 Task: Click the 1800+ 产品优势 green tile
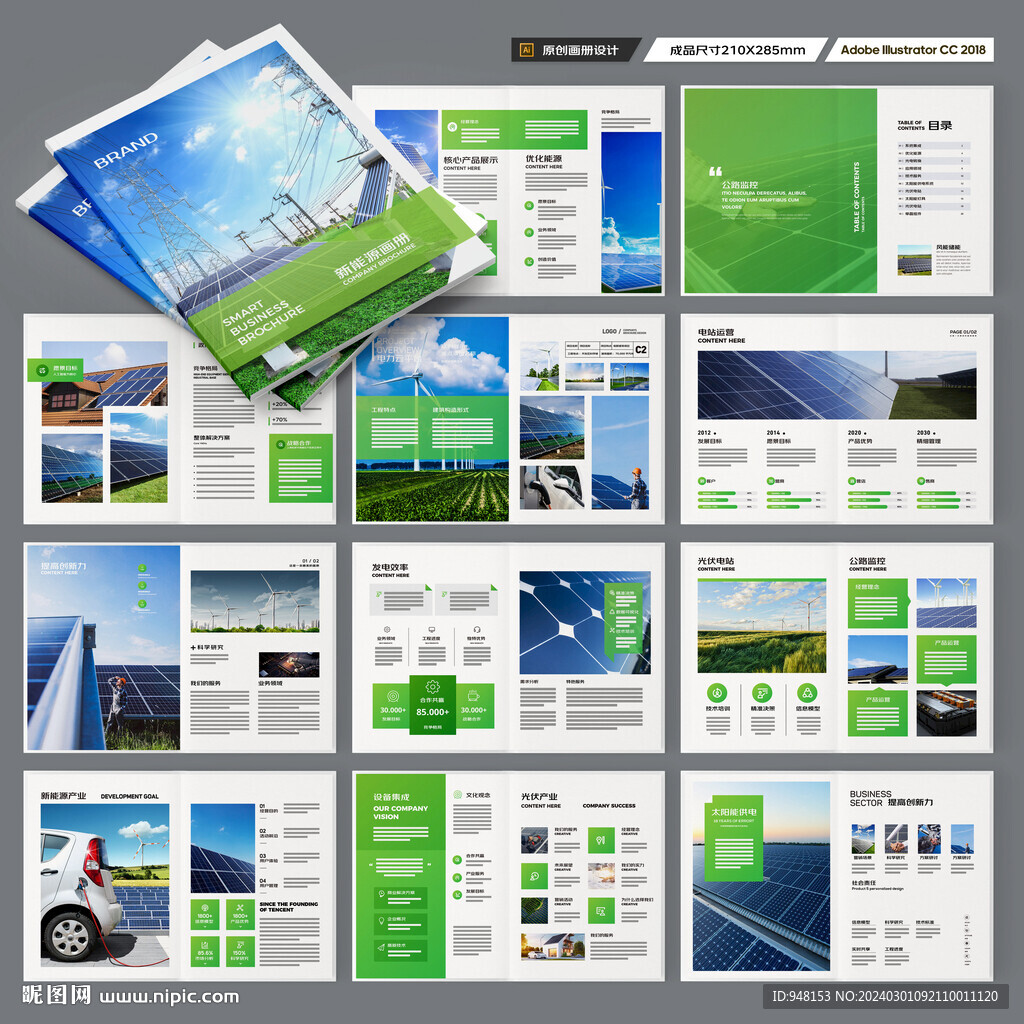coord(240,914)
